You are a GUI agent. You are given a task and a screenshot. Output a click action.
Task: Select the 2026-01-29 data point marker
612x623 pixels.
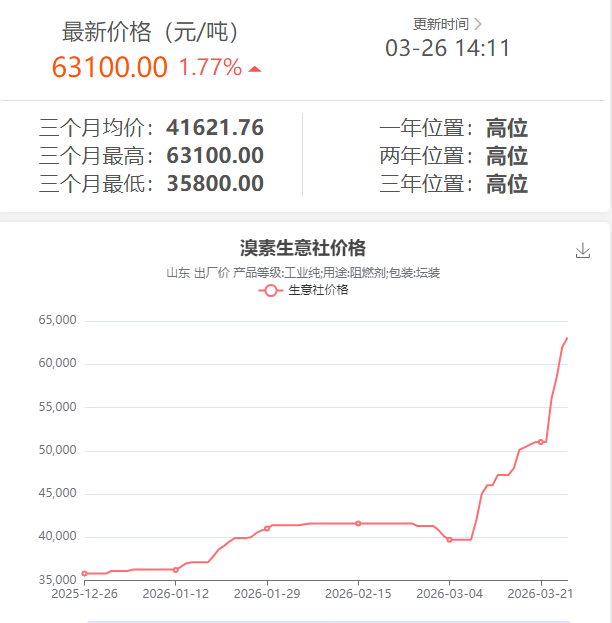[x=267, y=528]
